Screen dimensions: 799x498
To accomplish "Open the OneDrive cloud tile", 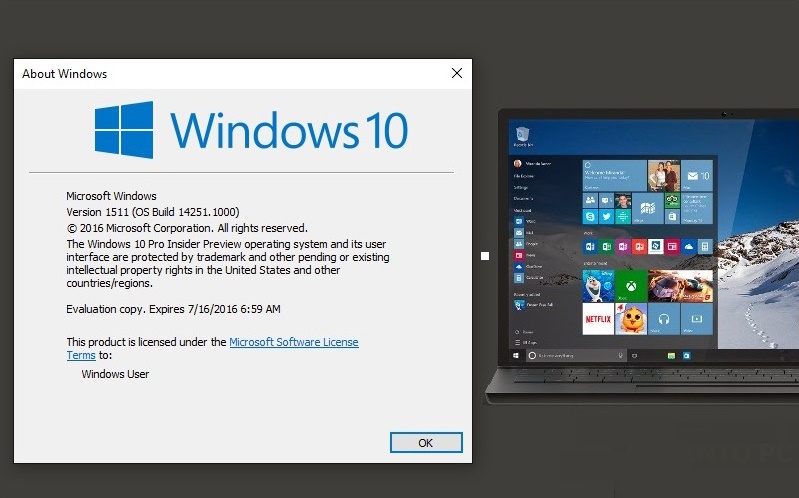I will pyautogui.click(x=688, y=247).
